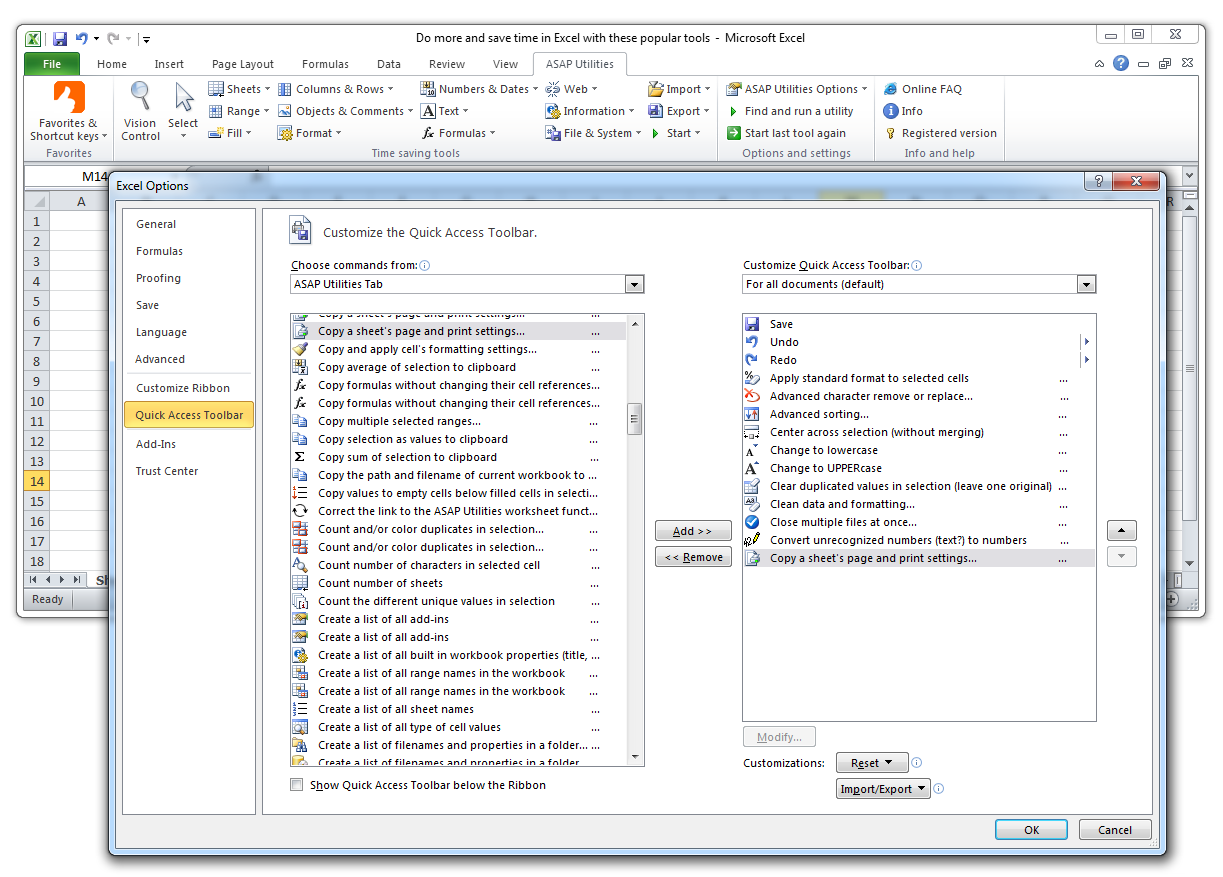
Task: Expand the Columns & Rows ribbon menu
Action: point(336,89)
